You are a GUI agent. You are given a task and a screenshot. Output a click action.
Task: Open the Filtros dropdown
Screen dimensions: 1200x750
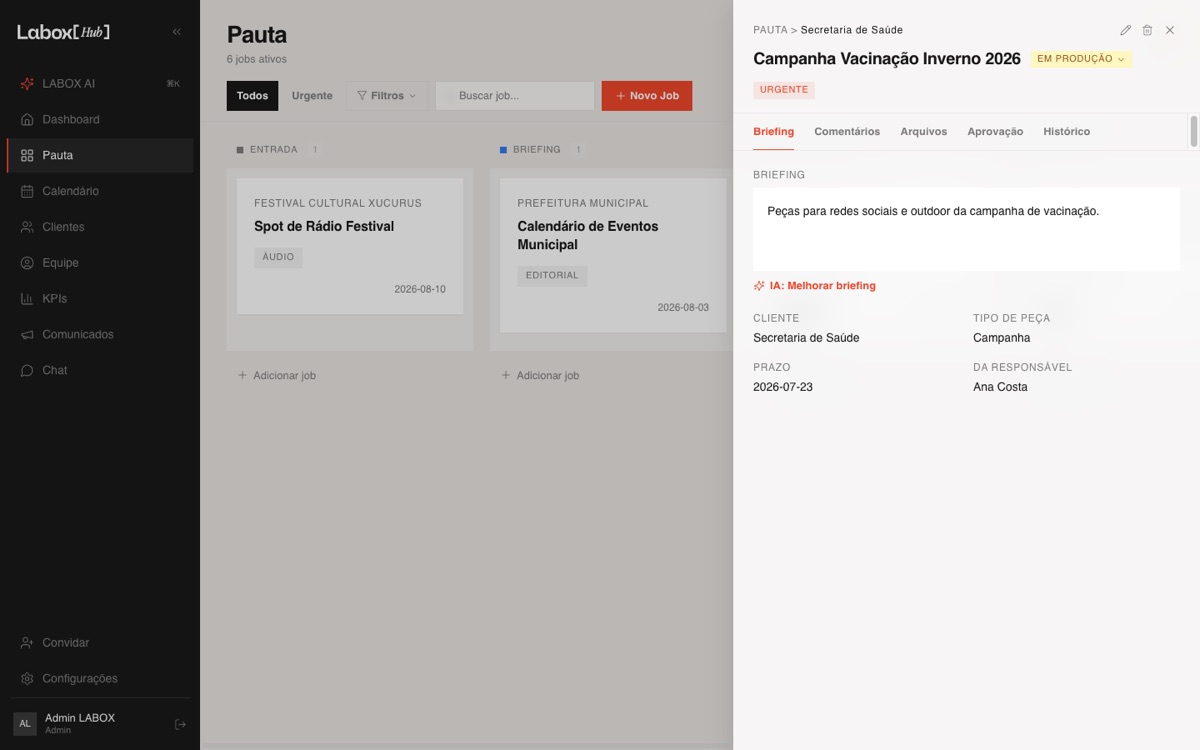coord(387,96)
